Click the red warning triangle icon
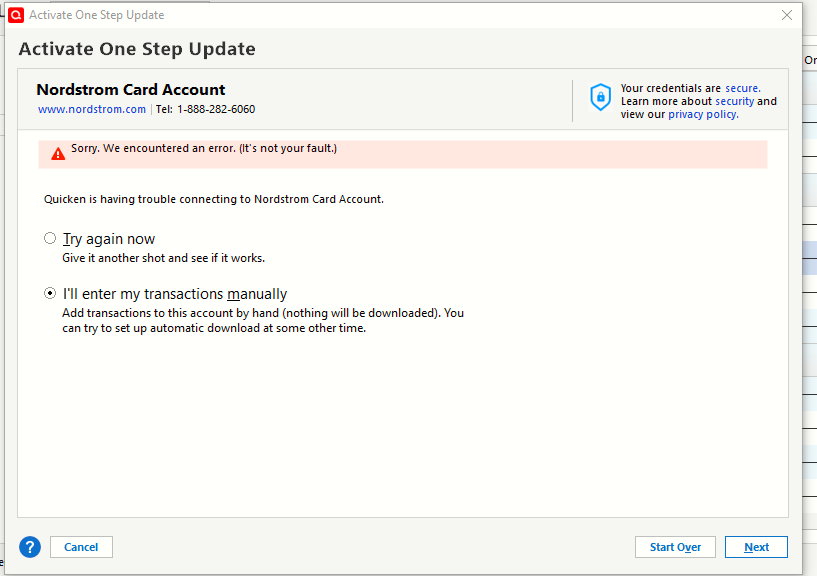The width and height of the screenshot is (817, 576). (x=58, y=154)
